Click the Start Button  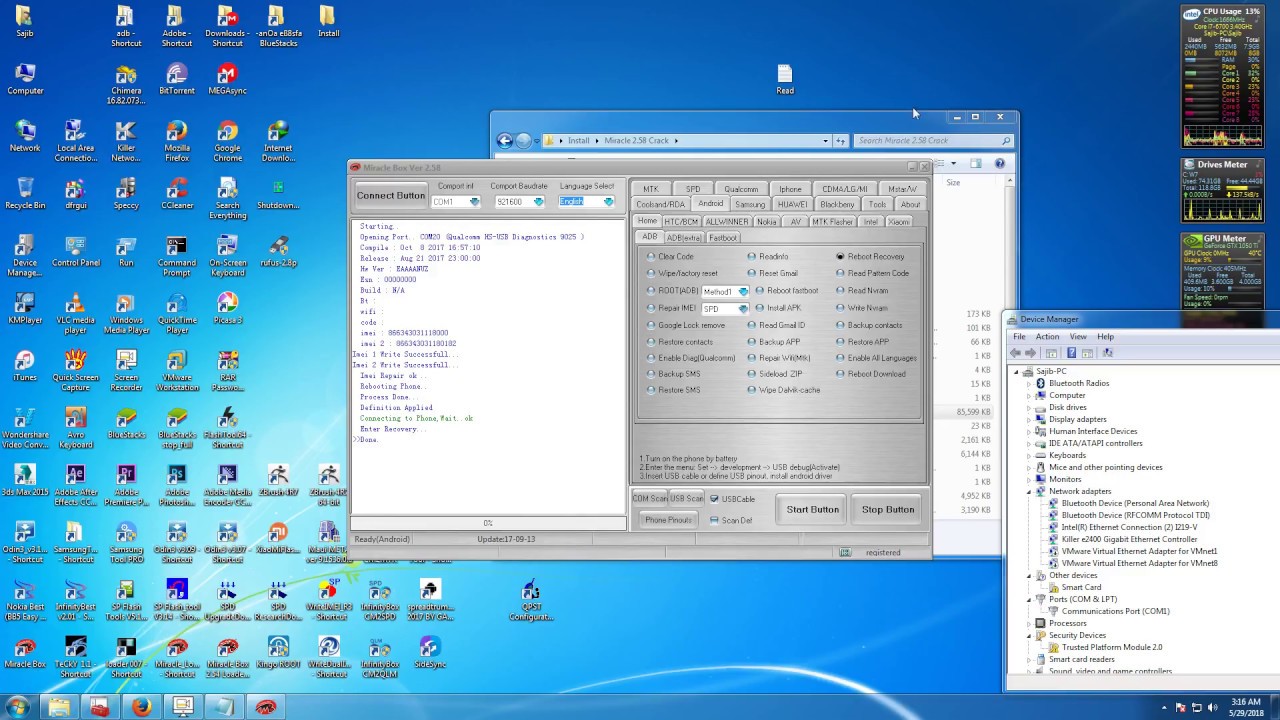click(x=813, y=510)
